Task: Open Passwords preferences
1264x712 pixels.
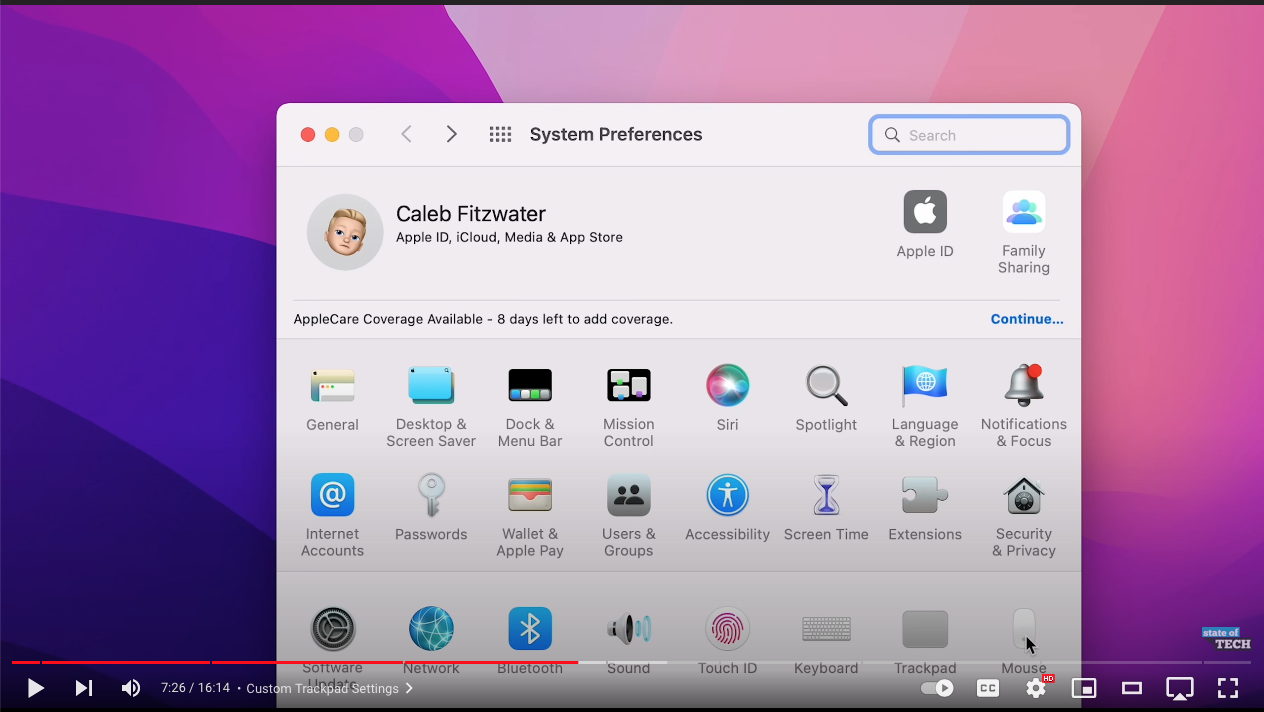Action: (431, 508)
